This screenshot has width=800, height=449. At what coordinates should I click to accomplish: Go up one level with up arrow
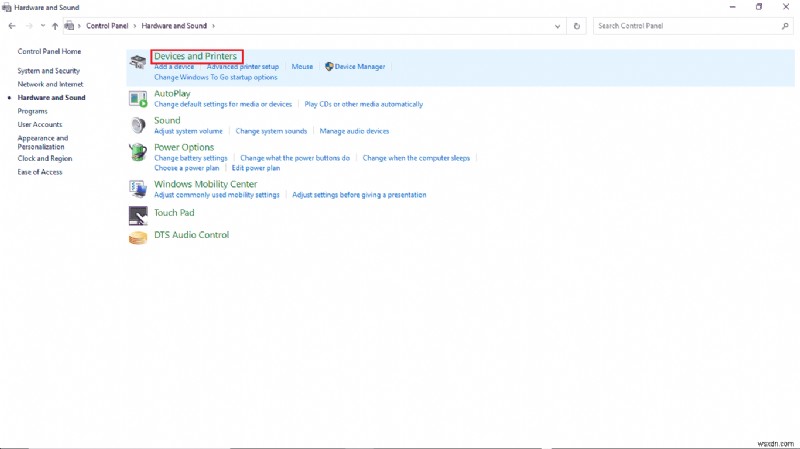55,26
